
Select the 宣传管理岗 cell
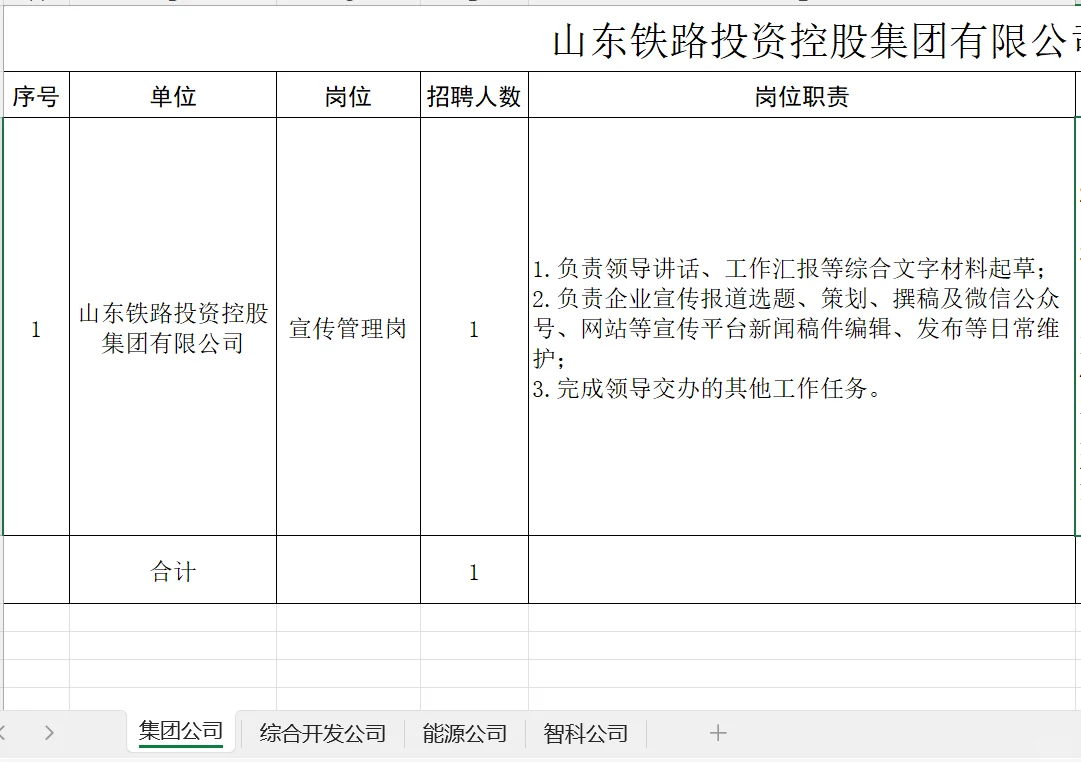tap(348, 327)
